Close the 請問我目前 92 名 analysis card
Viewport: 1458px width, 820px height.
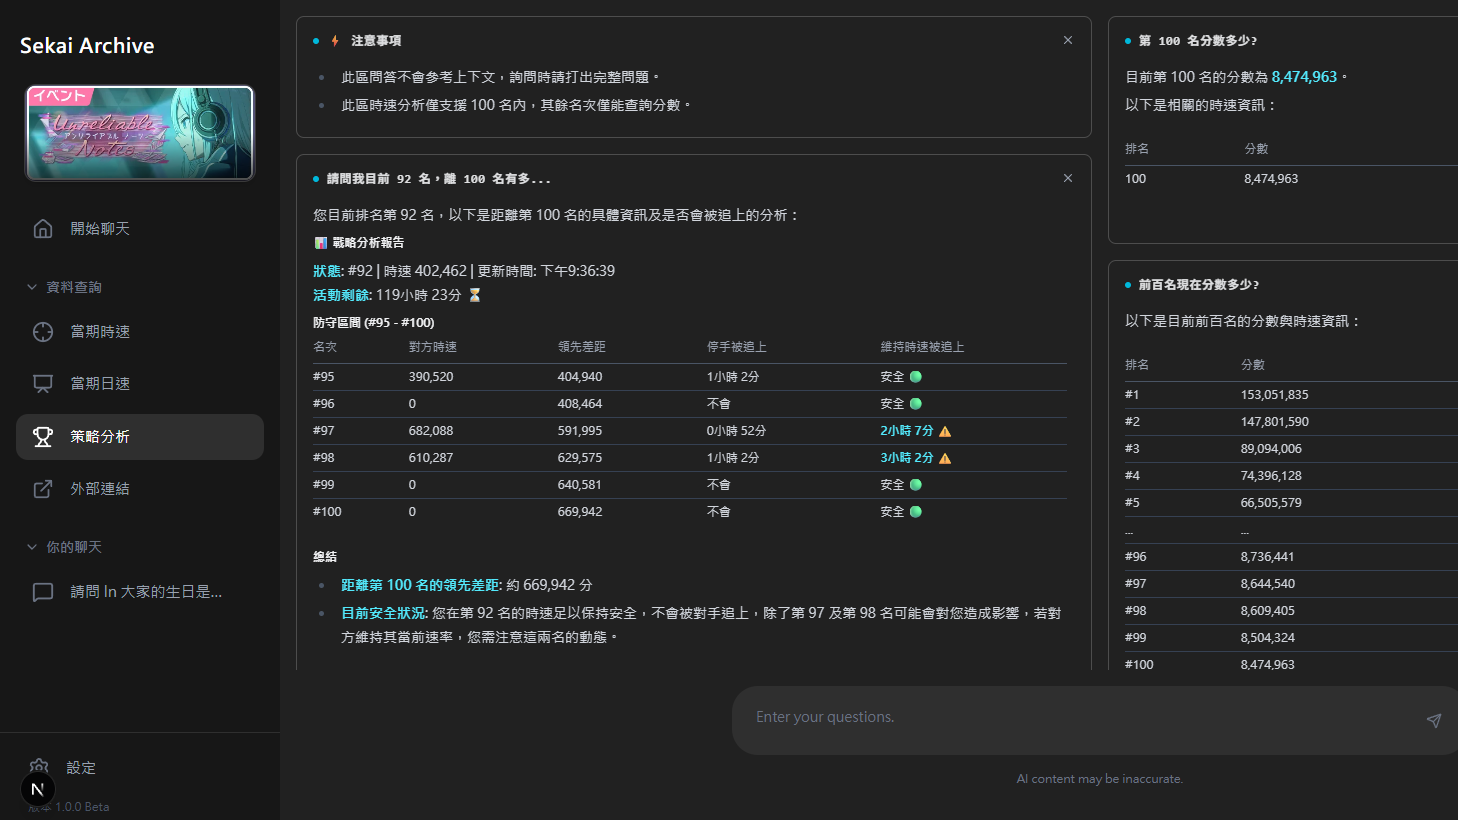pyautogui.click(x=1068, y=178)
